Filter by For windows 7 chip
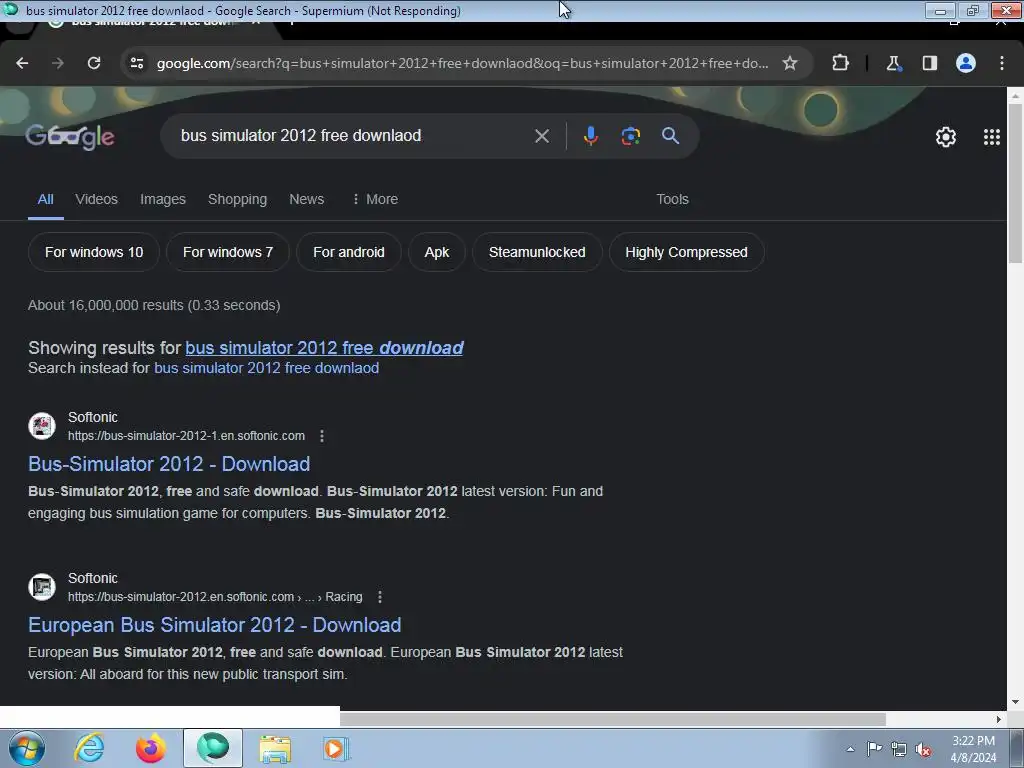1024x768 pixels. click(x=228, y=252)
